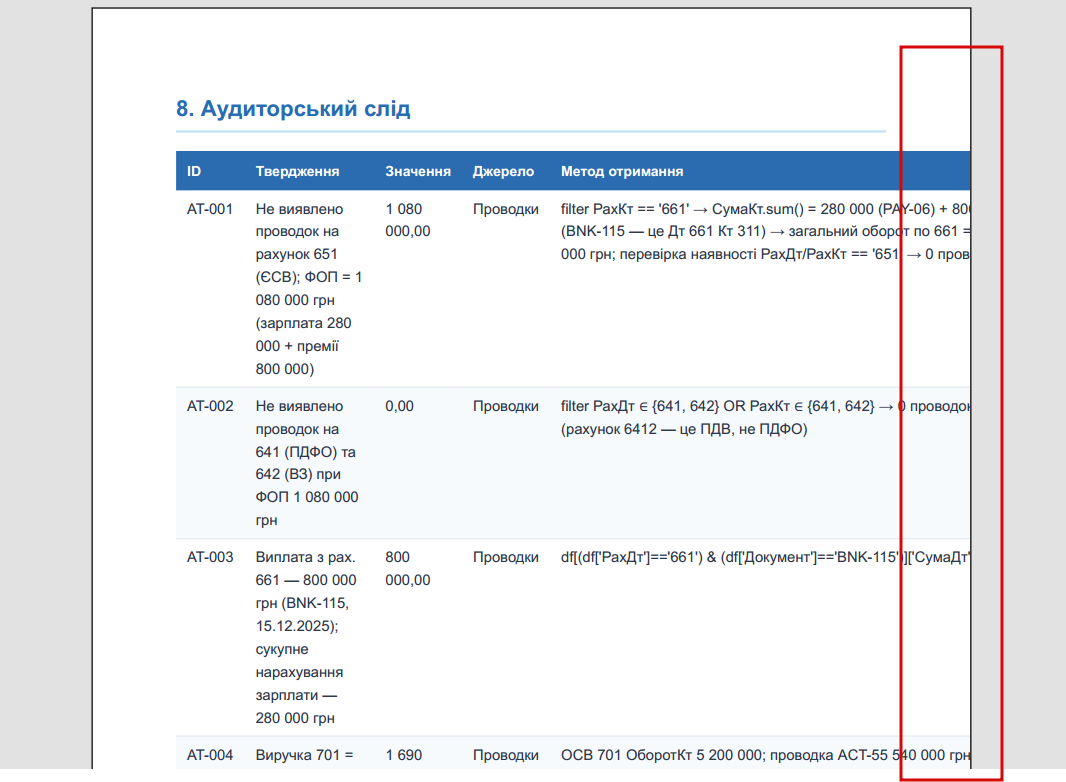Select the AT-004 row identifier

210,755
